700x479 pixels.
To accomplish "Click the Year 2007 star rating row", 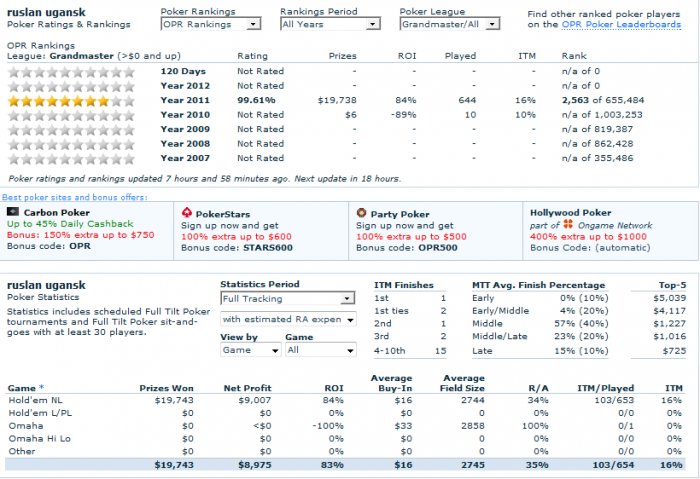I will (71, 158).
